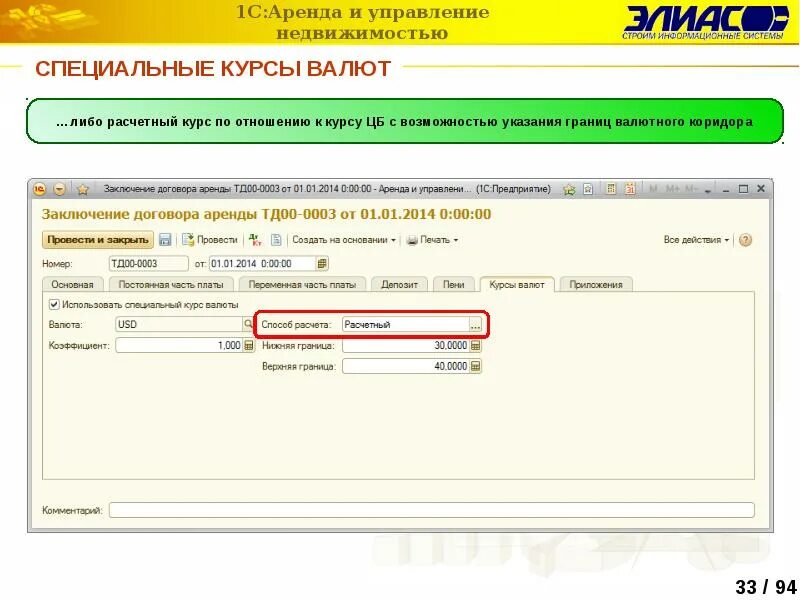The height and width of the screenshot is (600, 800).
Task: Open the history list icon with star page
Action: click(x=588, y=189)
